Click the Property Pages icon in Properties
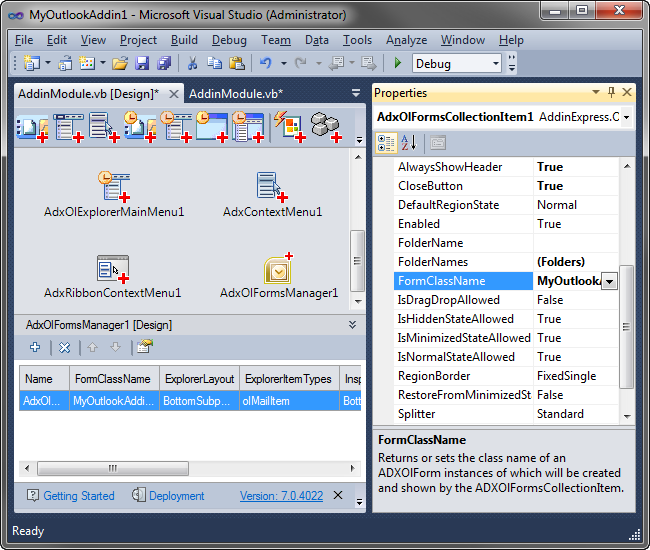650x550 pixels. point(438,143)
